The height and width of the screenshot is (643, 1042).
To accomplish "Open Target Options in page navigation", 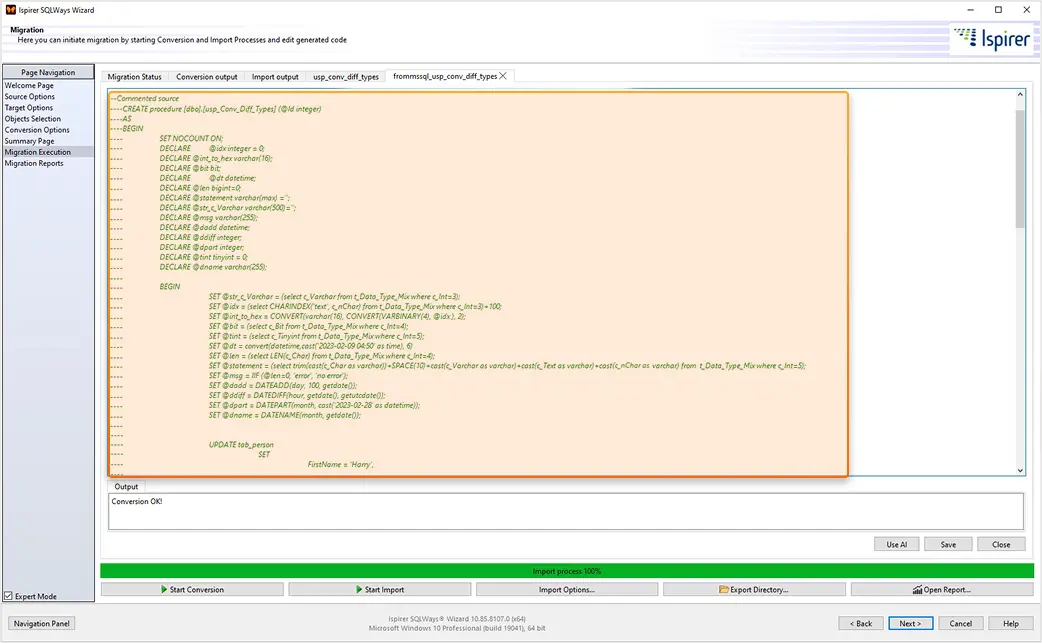I will point(29,108).
